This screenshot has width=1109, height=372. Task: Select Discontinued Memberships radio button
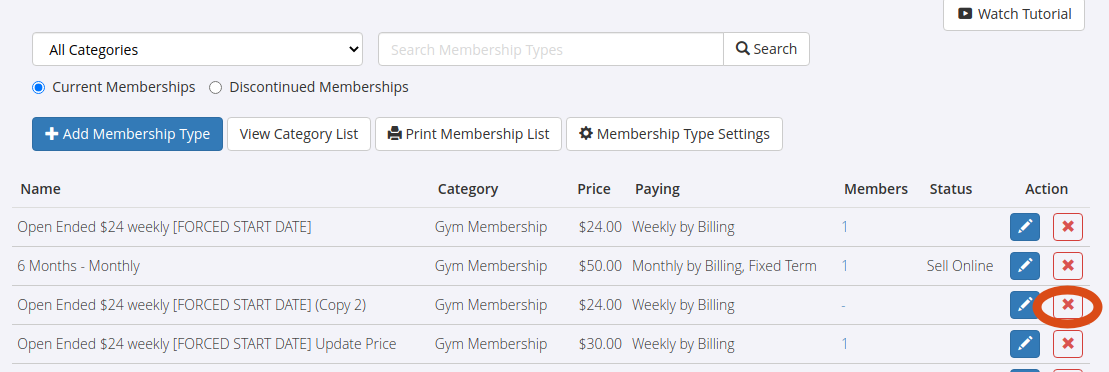tap(216, 88)
